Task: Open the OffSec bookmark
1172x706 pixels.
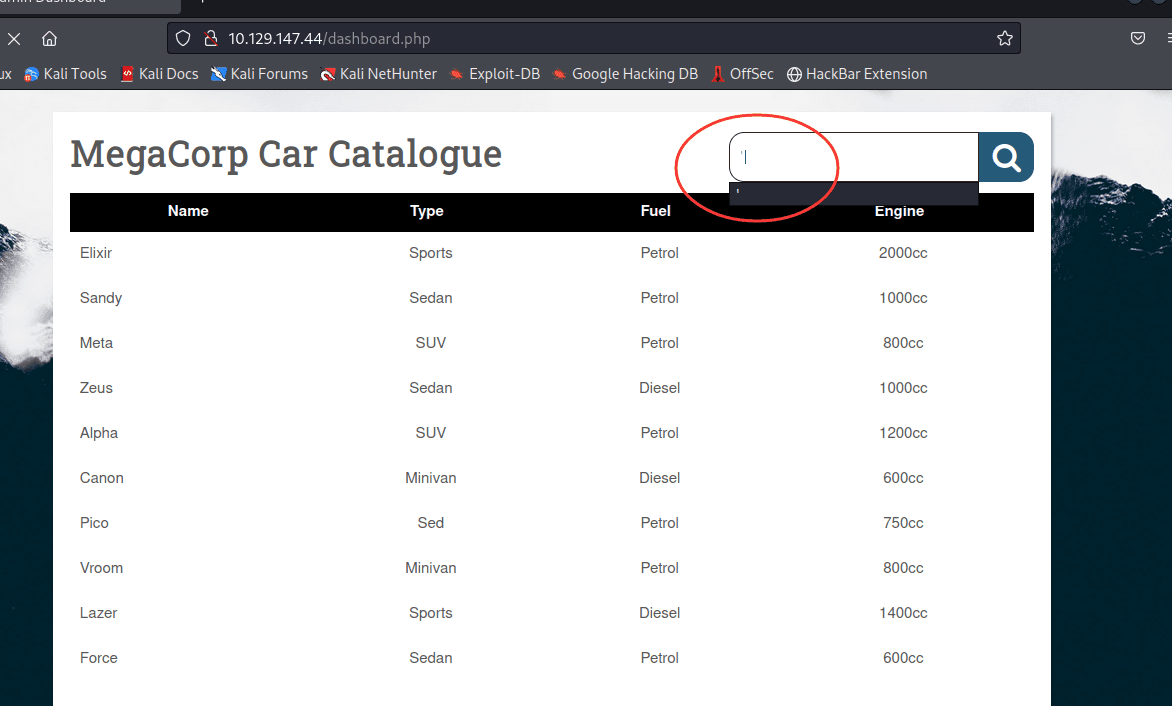Action: coord(742,74)
